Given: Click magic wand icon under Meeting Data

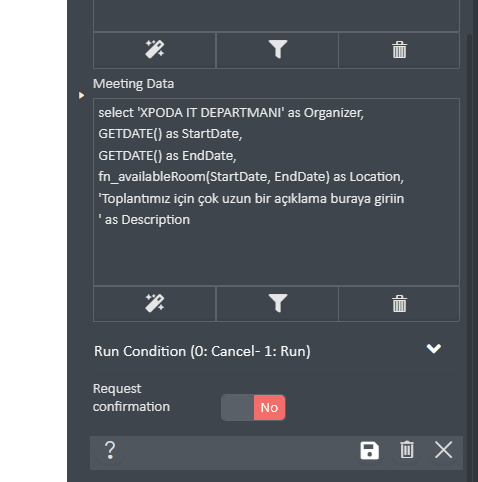Looking at the screenshot, I should click(154, 303).
